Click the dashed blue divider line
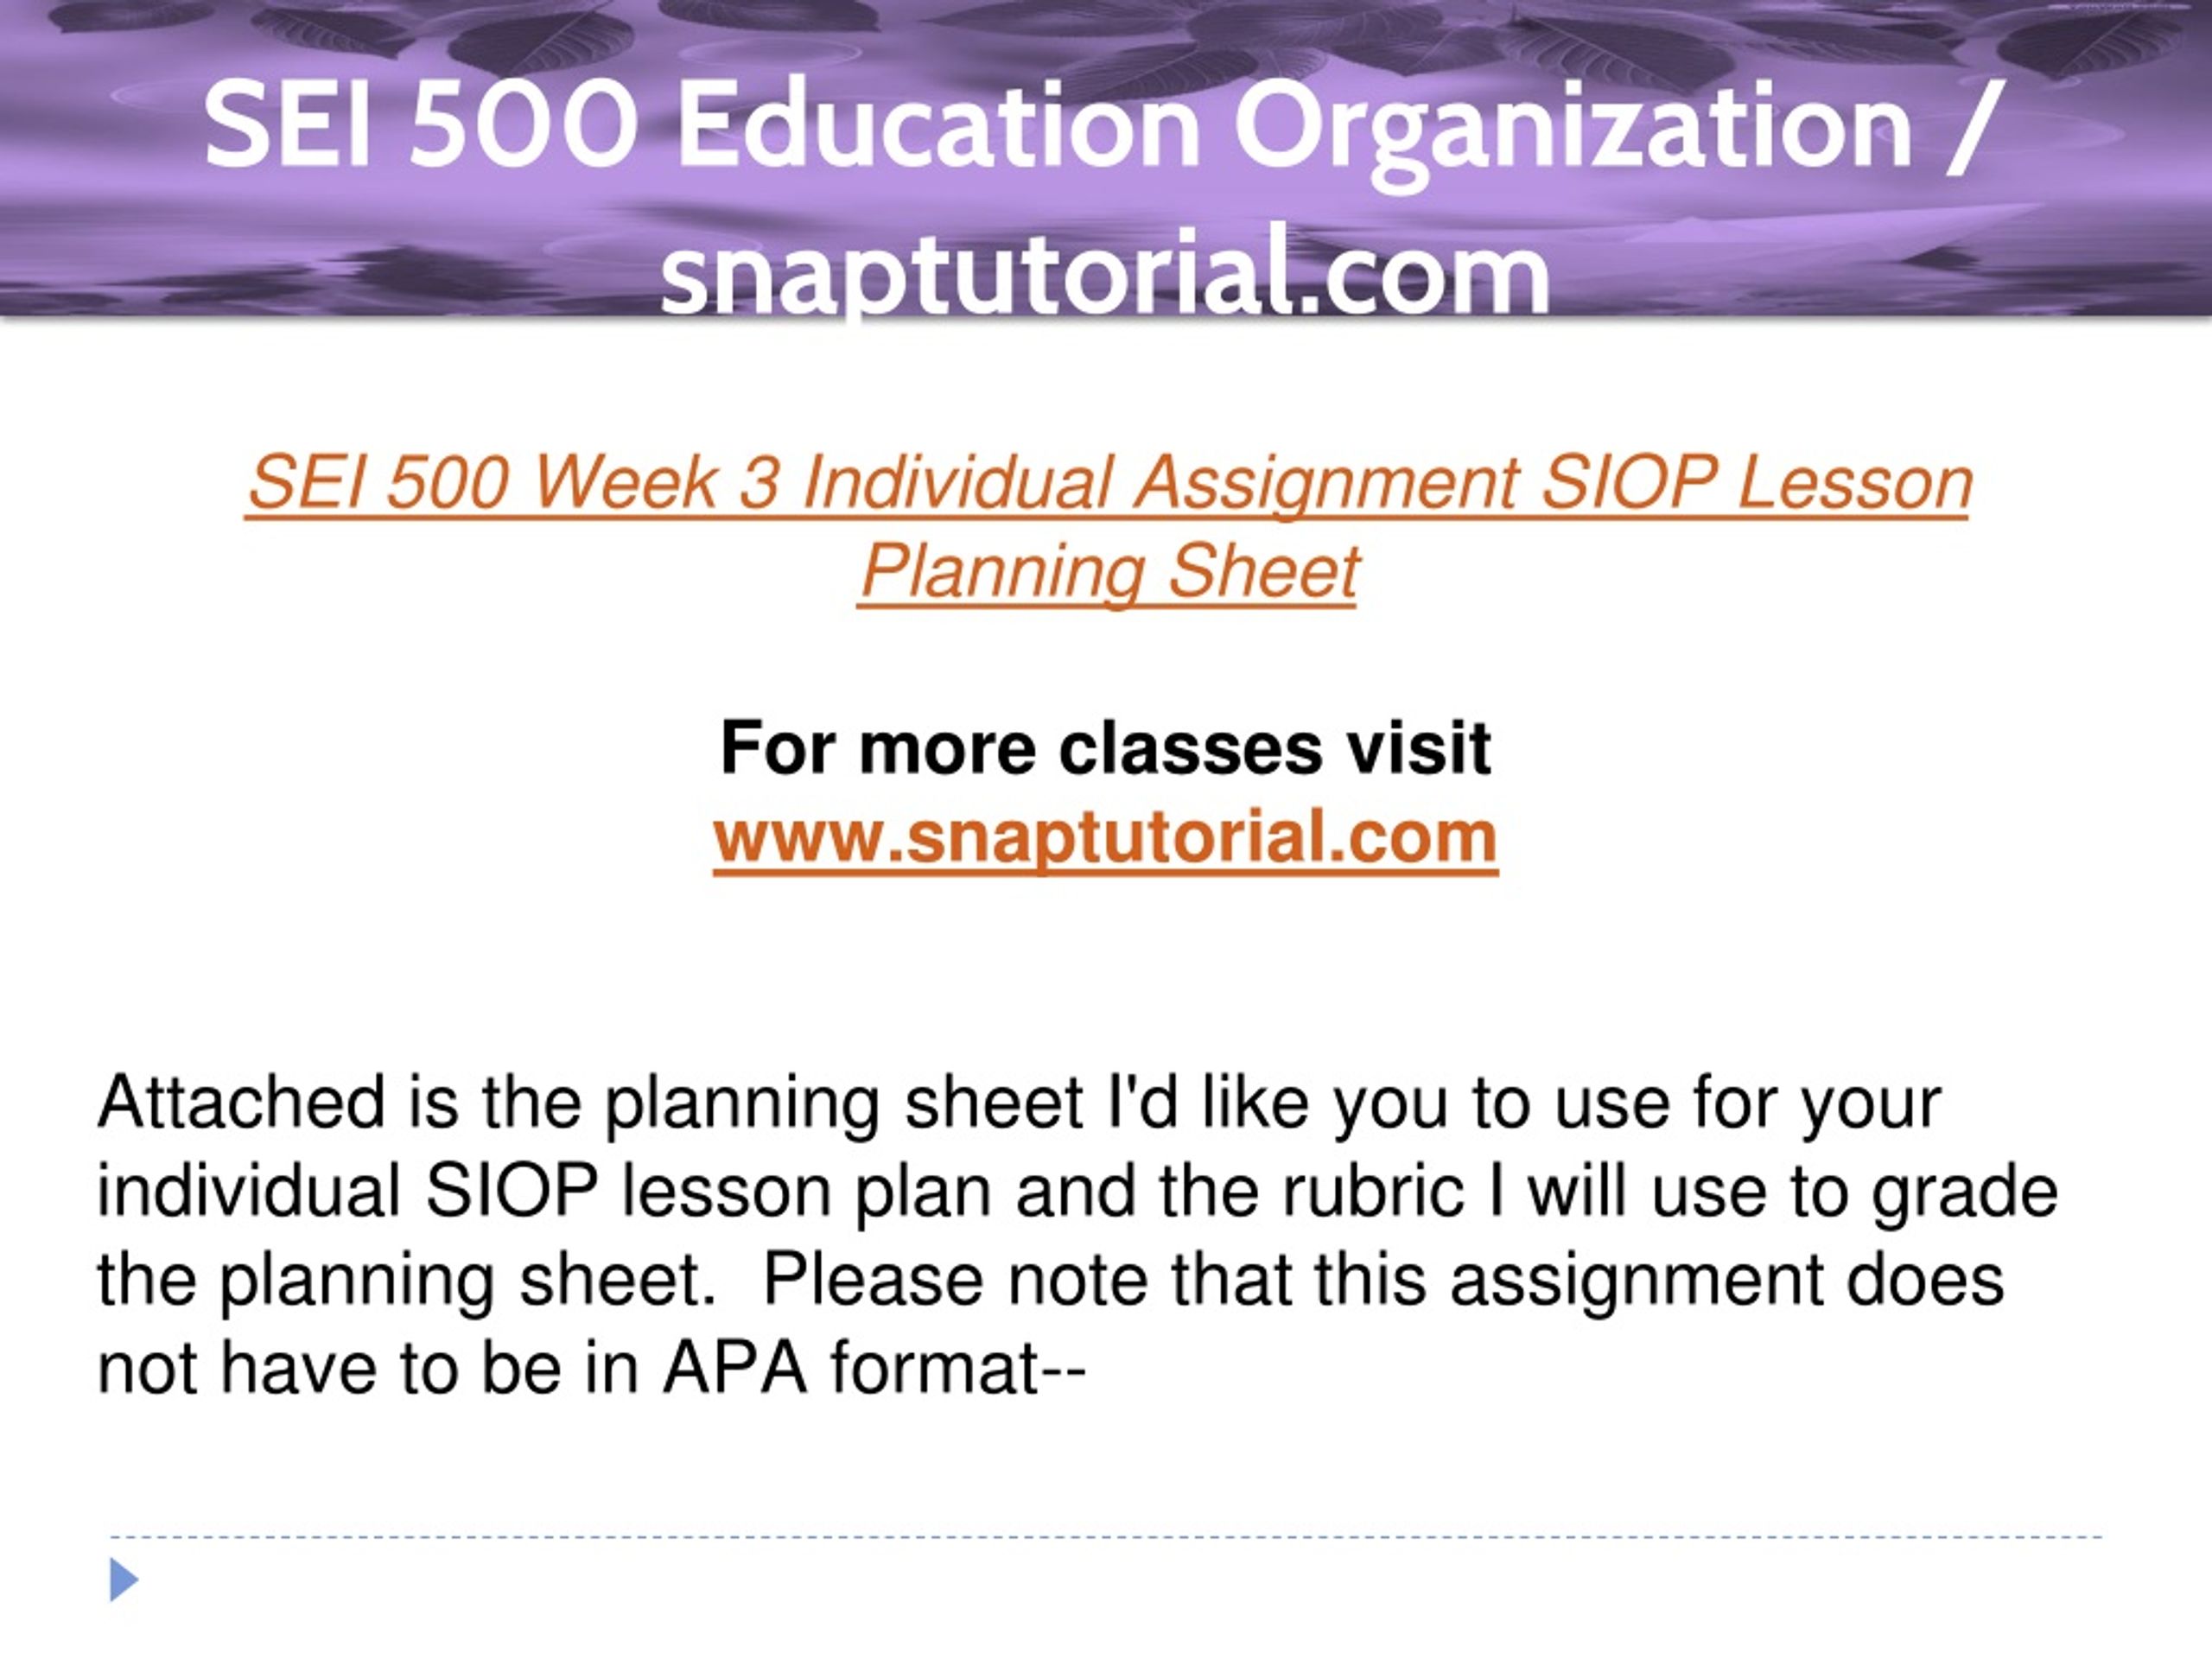Viewport: 2212px width, 1659px height. (x=1106, y=1537)
